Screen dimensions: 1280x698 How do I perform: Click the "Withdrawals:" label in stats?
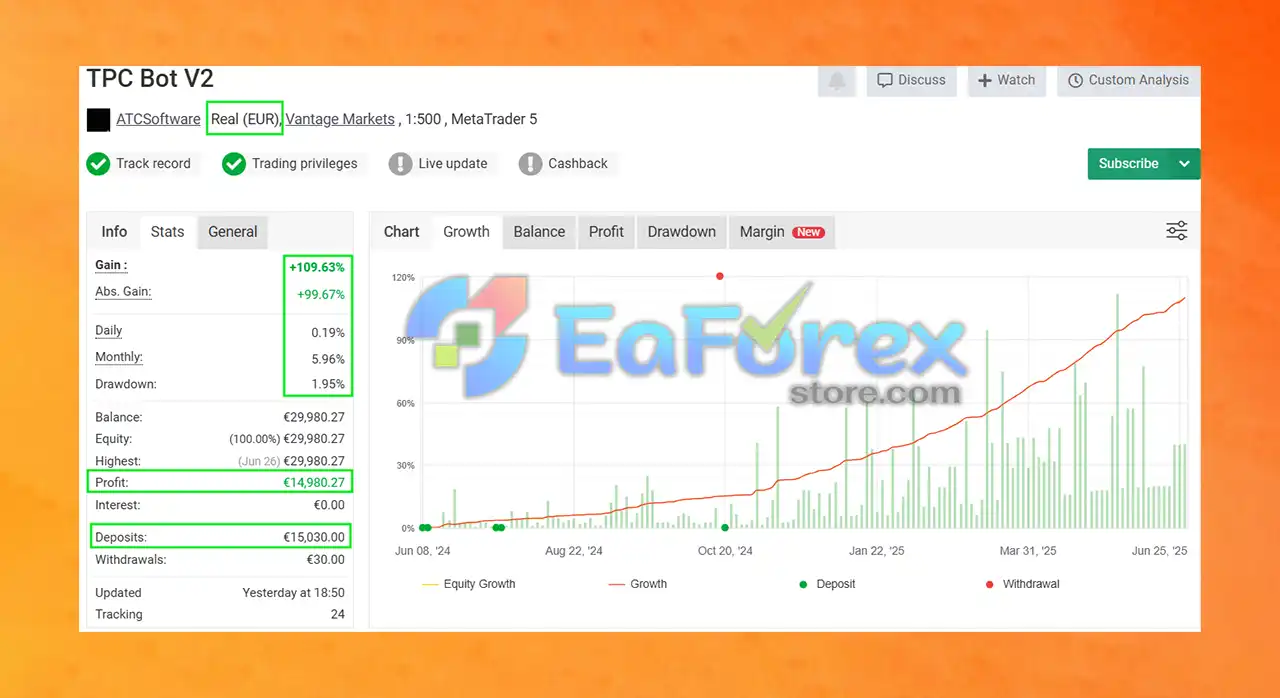131,560
